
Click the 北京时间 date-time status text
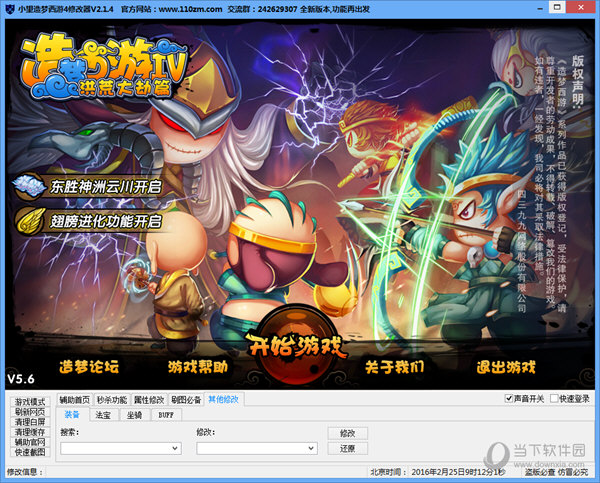pos(437,472)
